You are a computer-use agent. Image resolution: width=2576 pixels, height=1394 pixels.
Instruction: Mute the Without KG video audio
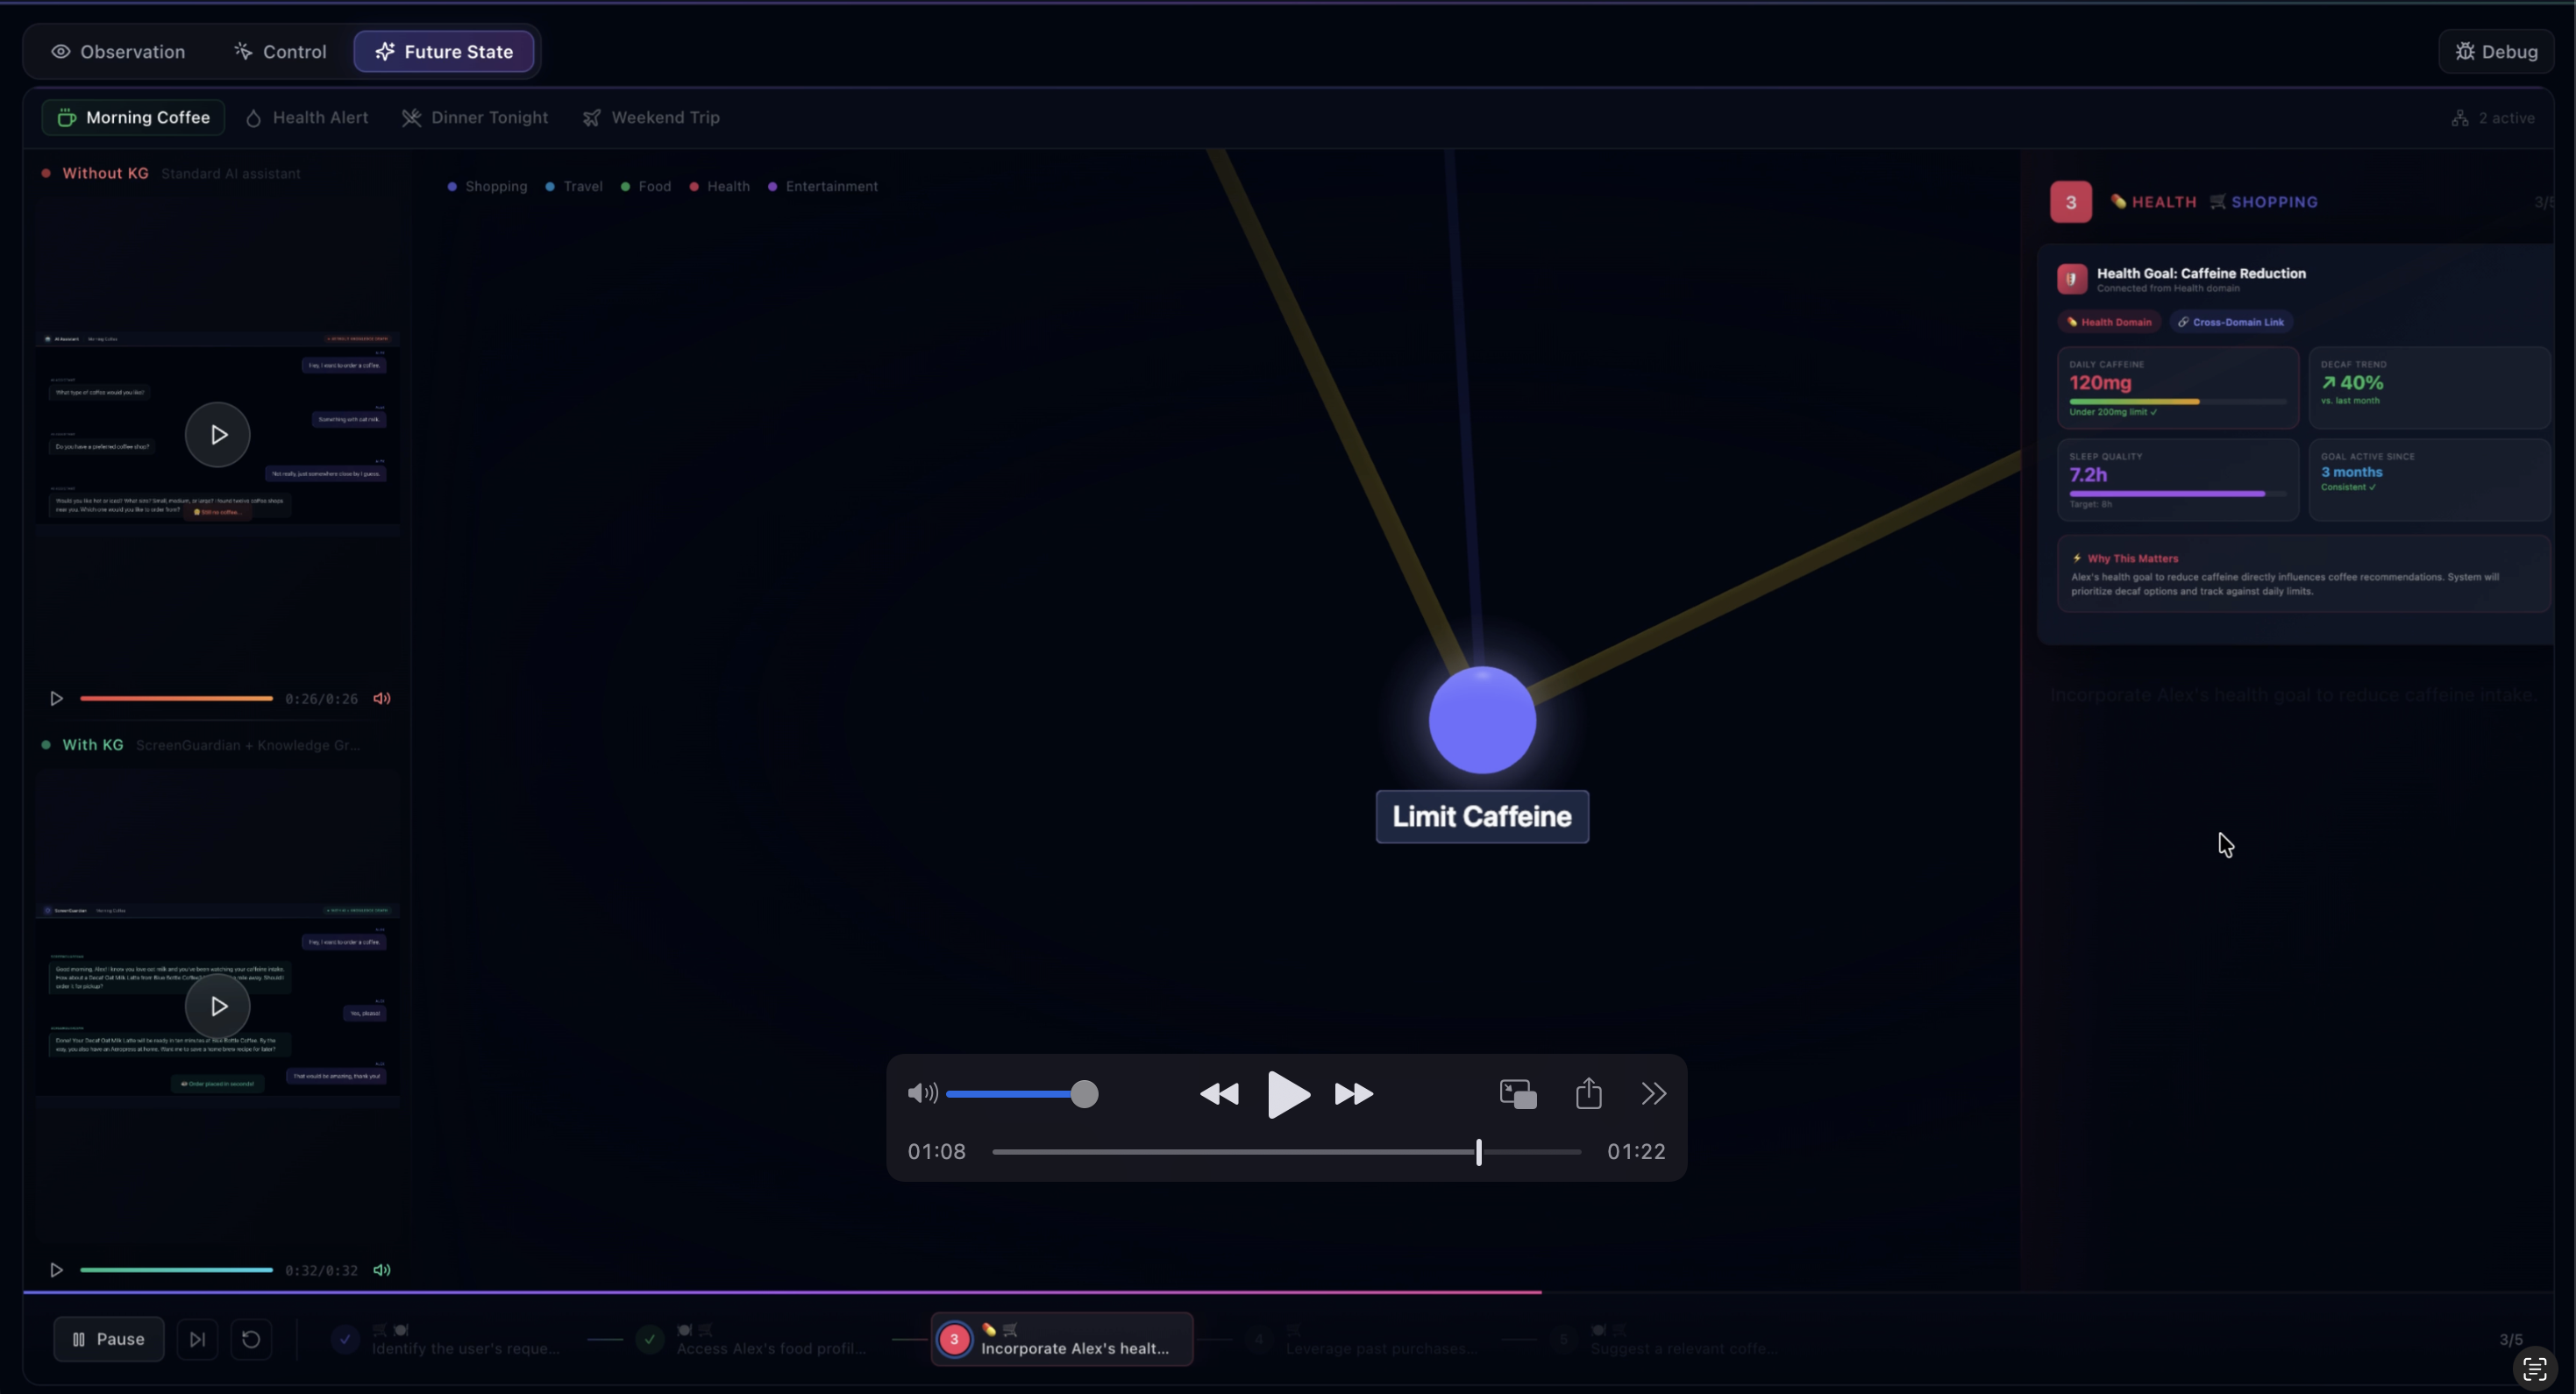tap(382, 699)
